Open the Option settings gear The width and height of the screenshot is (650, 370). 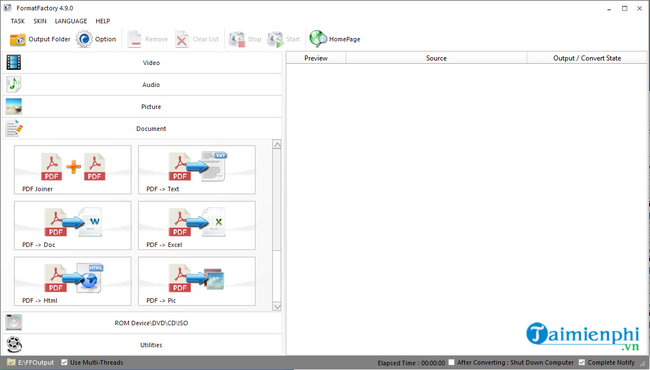[84, 39]
